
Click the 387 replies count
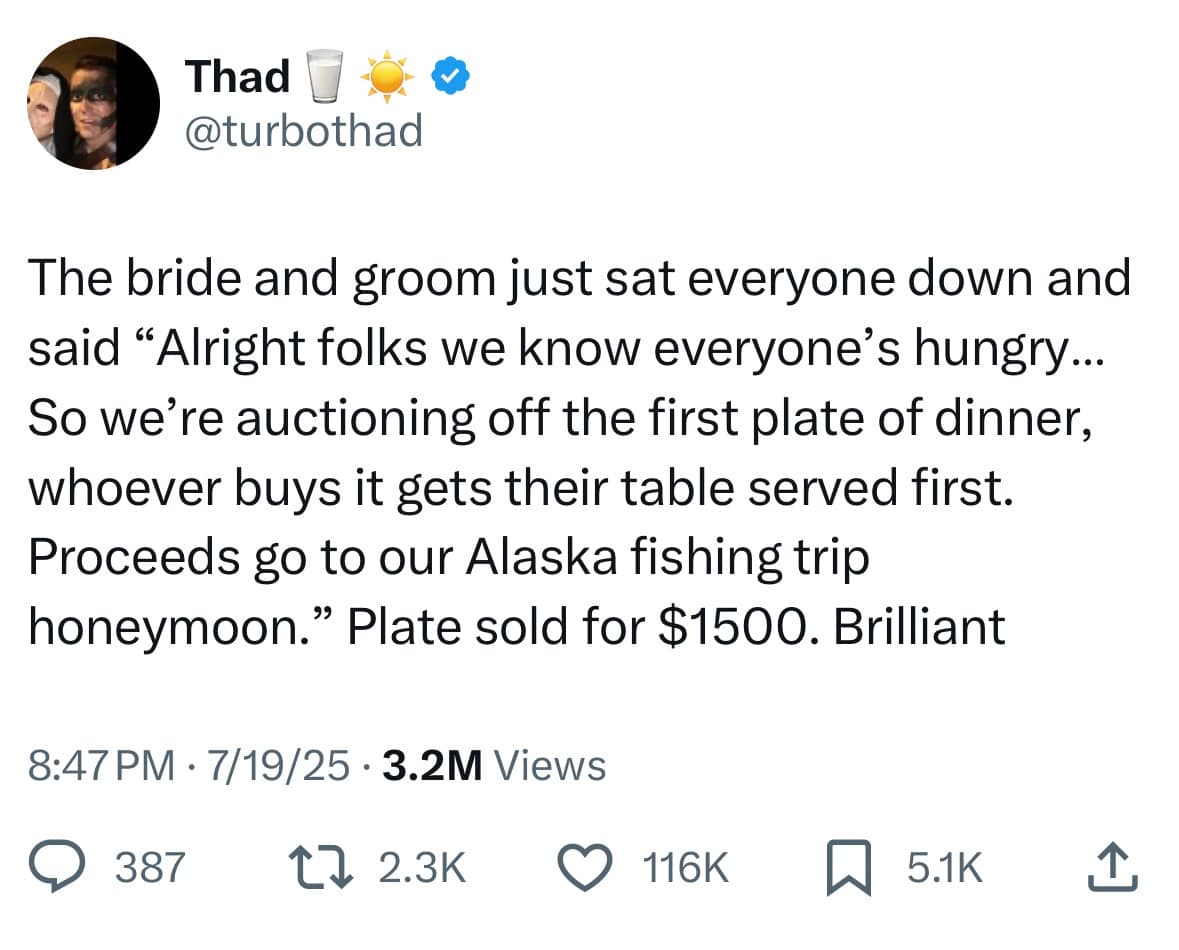(x=152, y=868)
